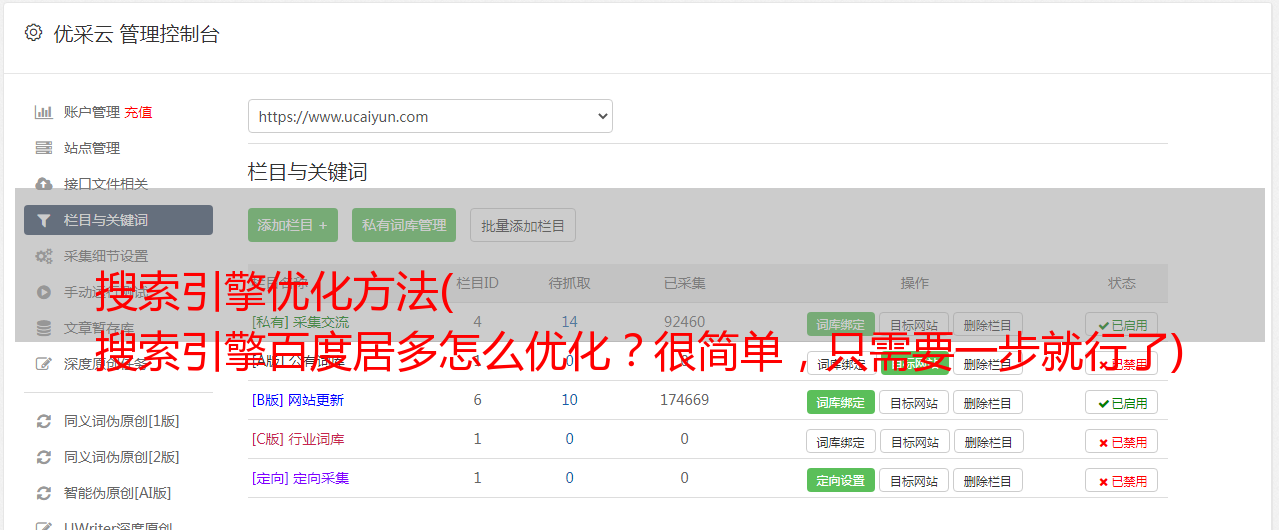Open 采集细节设置 via its gears icon
This screenshot has height=530, width=1279.
point(43,256)
